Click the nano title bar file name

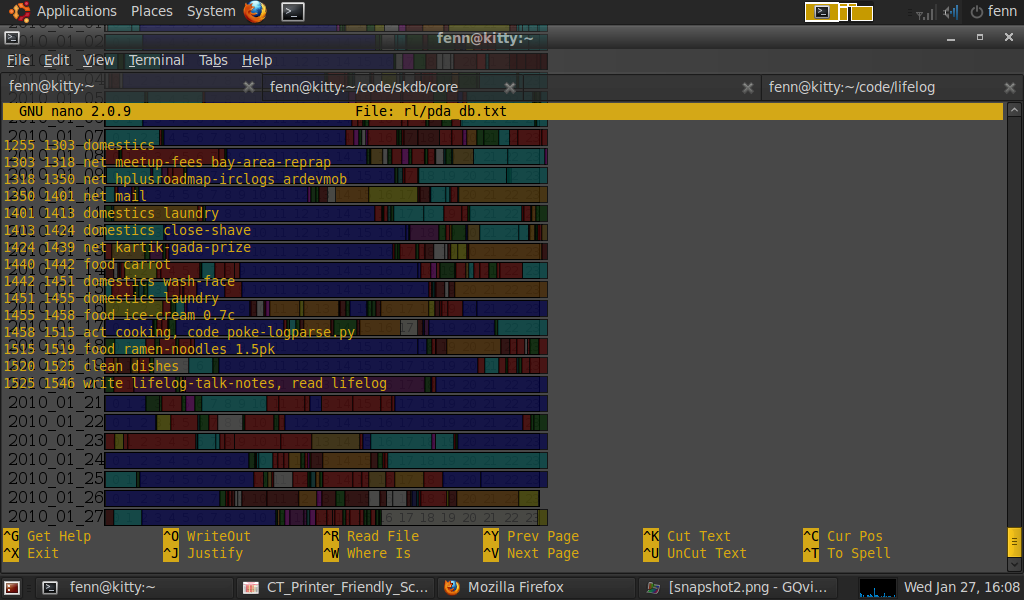coord(431,111)
